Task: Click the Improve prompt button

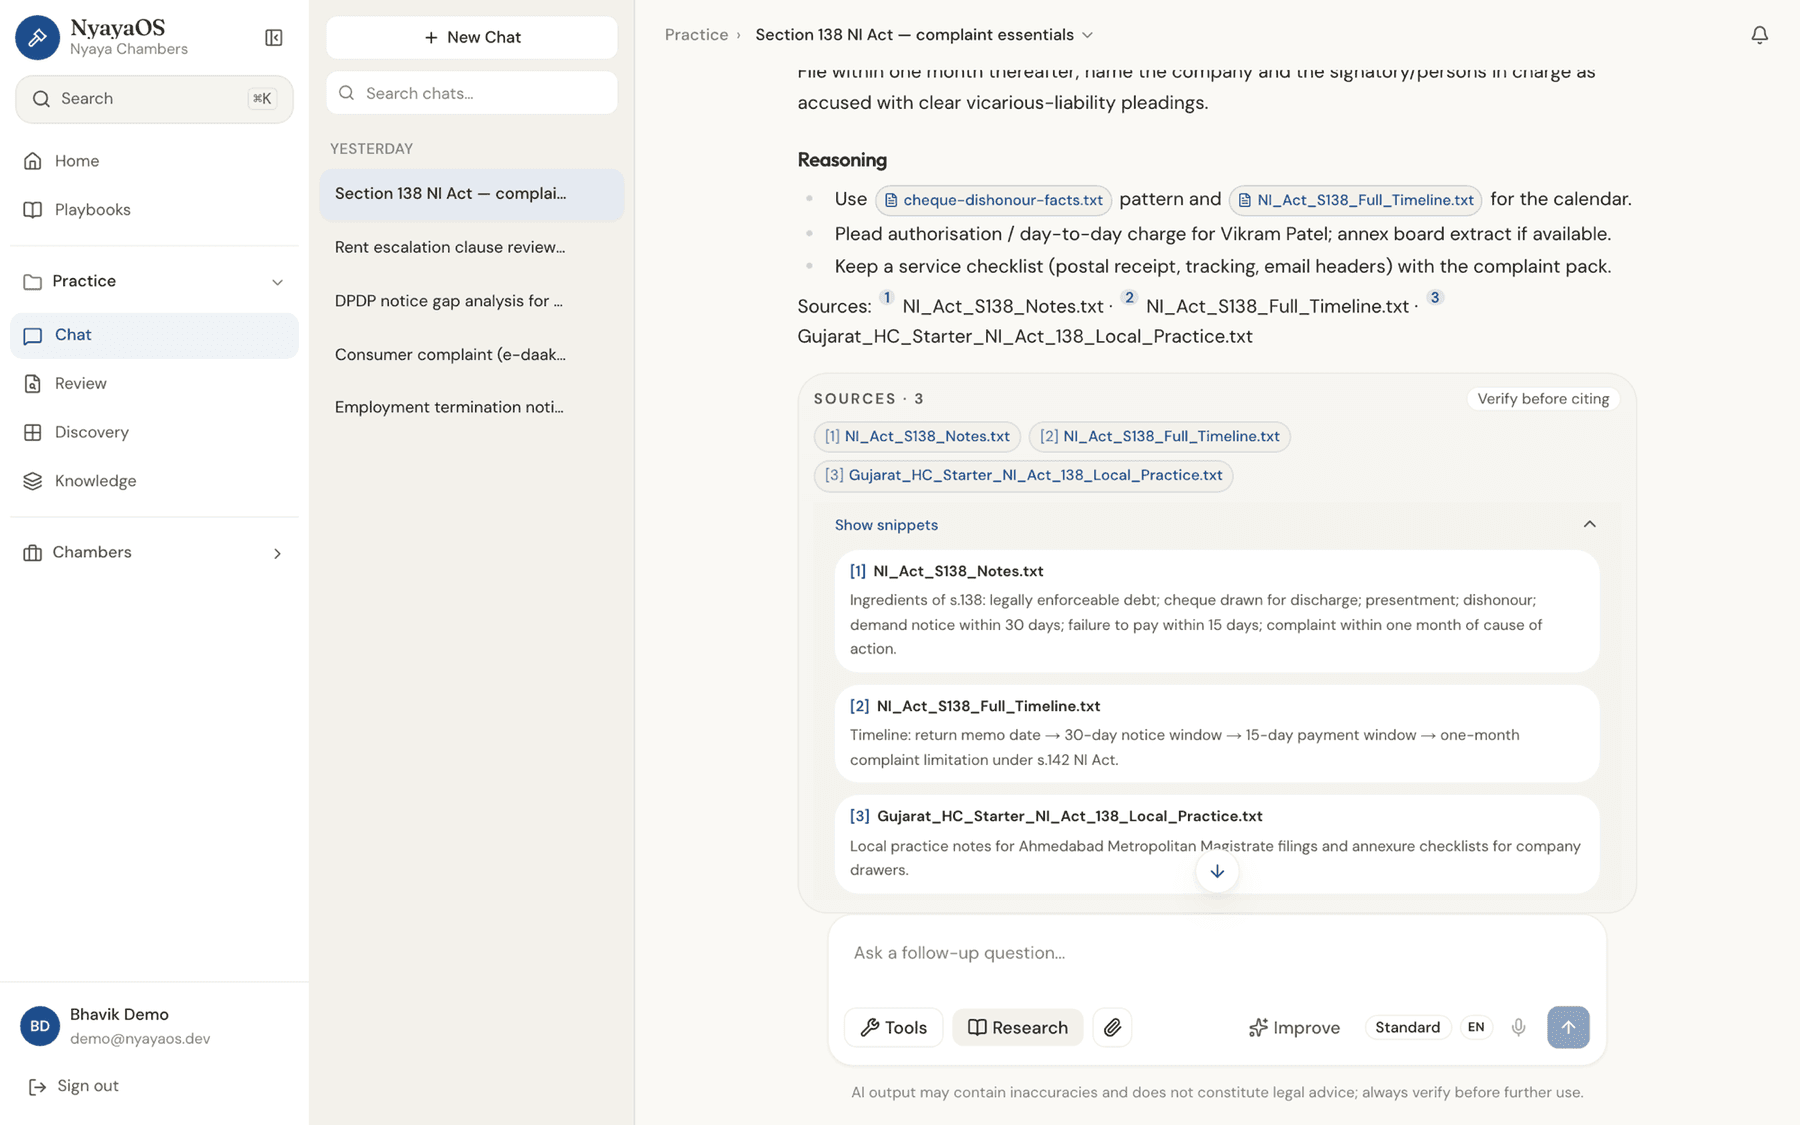Action: click(1294, 1027)
